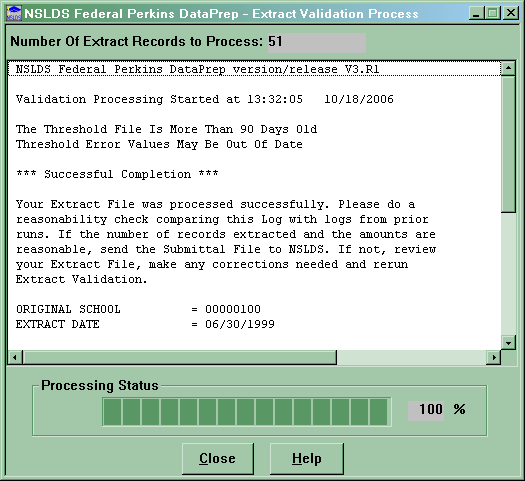
Task: Click the horizontal scrollbar thumb
Action: (x=179, y=357)
